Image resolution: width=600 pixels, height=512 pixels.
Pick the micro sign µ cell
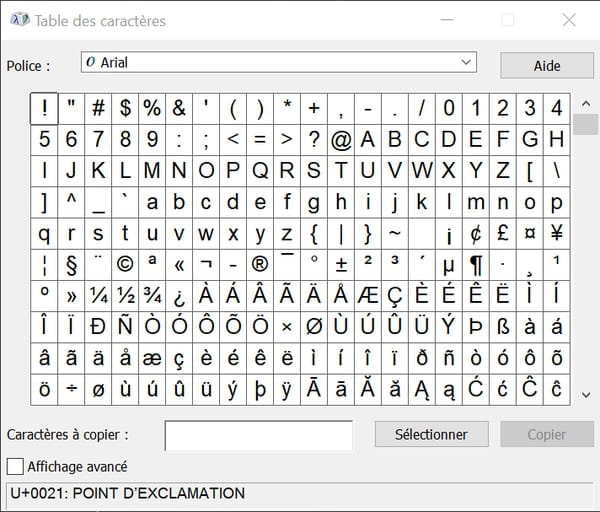pyautogui.click(x=449, y=265)
